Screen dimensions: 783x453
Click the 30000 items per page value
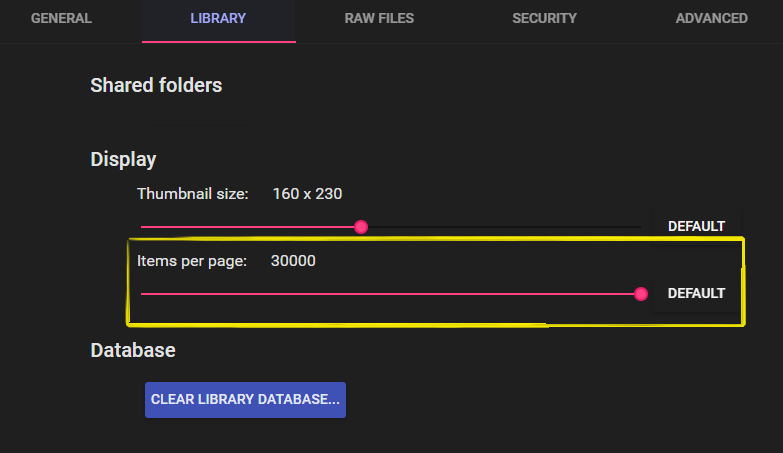(x=293, y=260)
